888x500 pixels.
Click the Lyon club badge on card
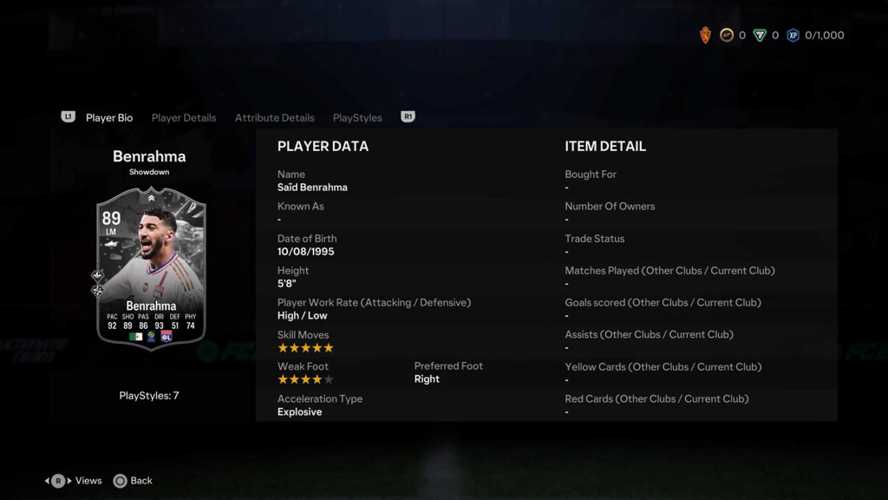tap(166, 337)
